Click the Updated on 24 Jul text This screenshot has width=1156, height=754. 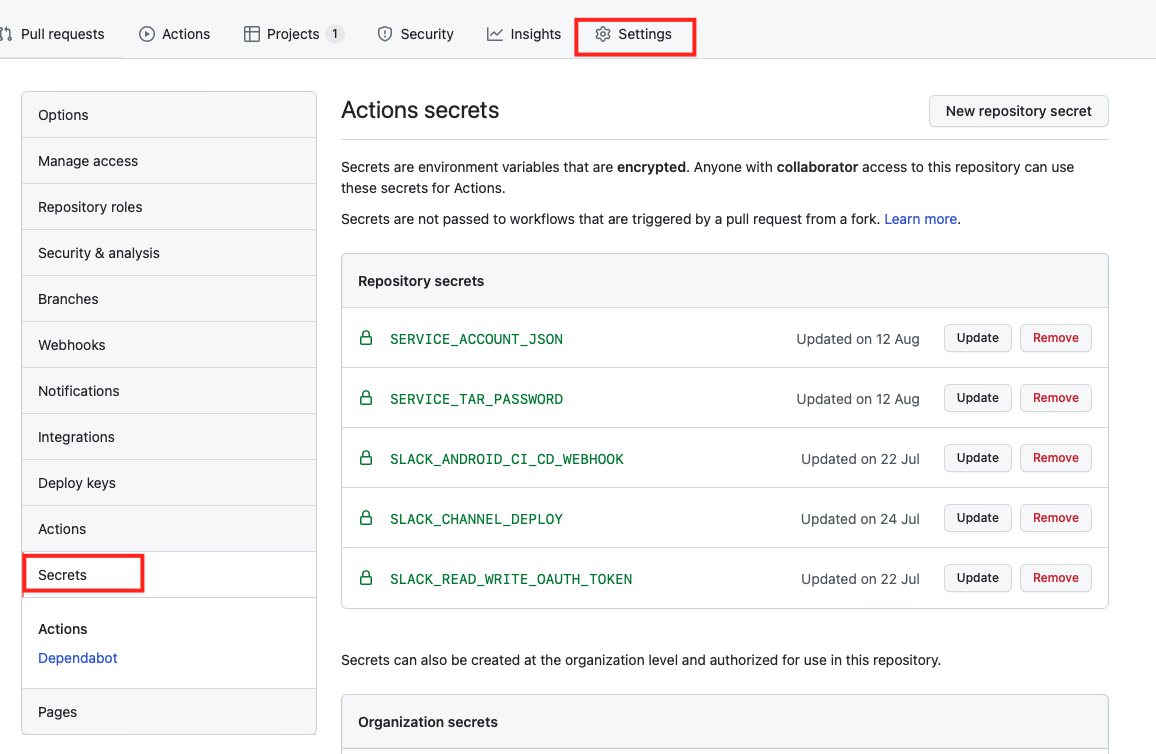(860, 519)
